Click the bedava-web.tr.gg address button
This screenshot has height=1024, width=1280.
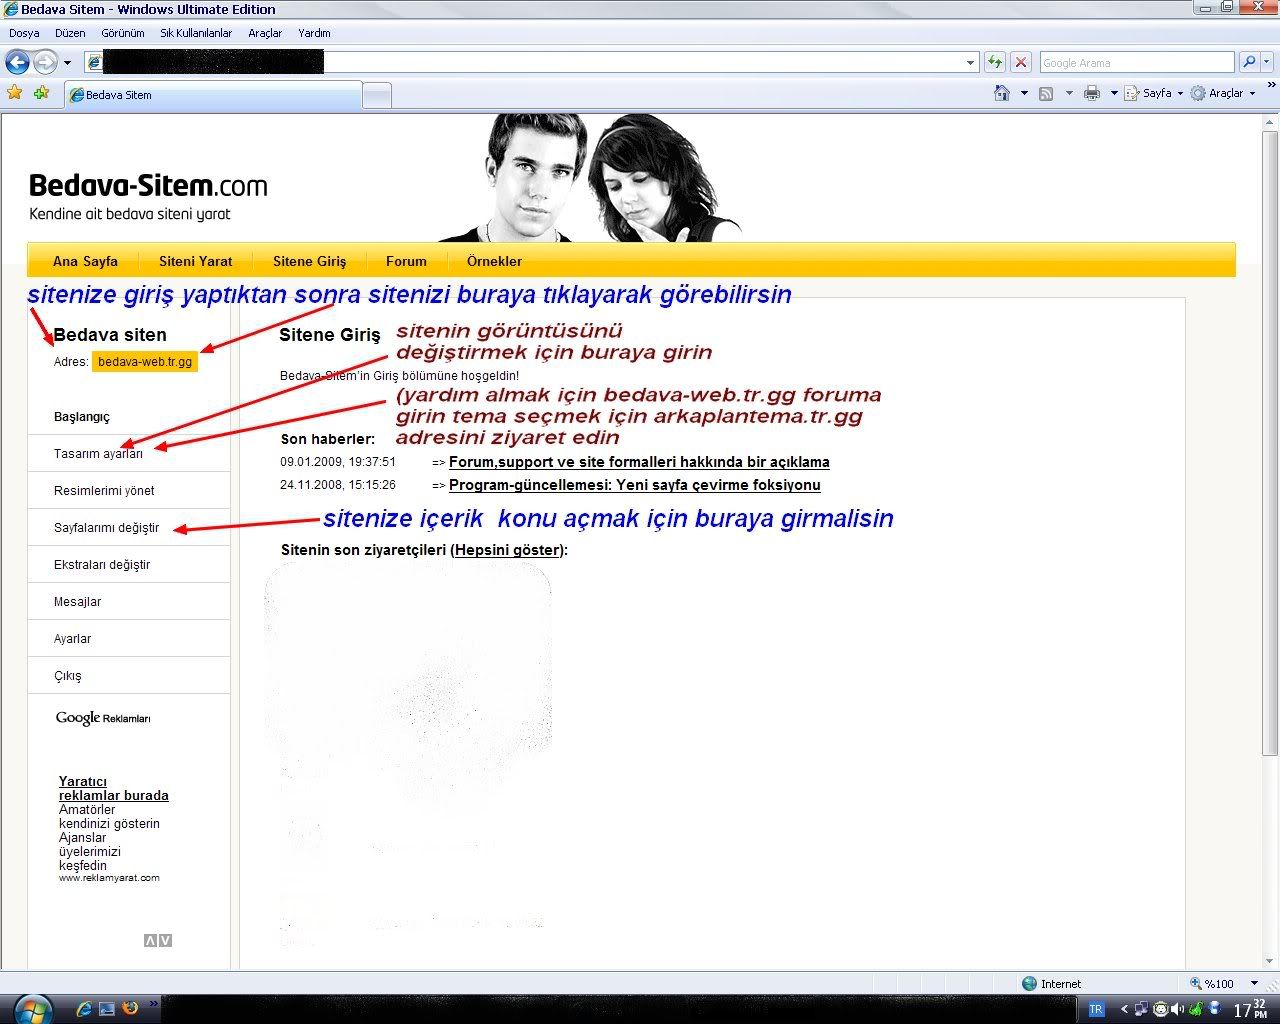[145, 361]
